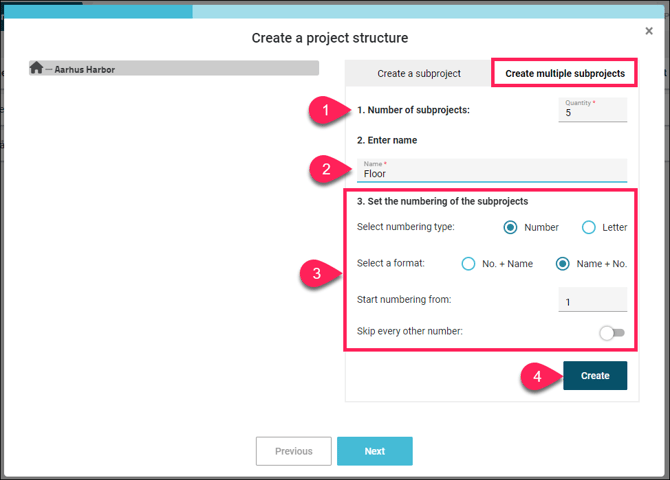Go to the Next step
This screenshot has width=670, height=480.
click(x=374, y=451)
